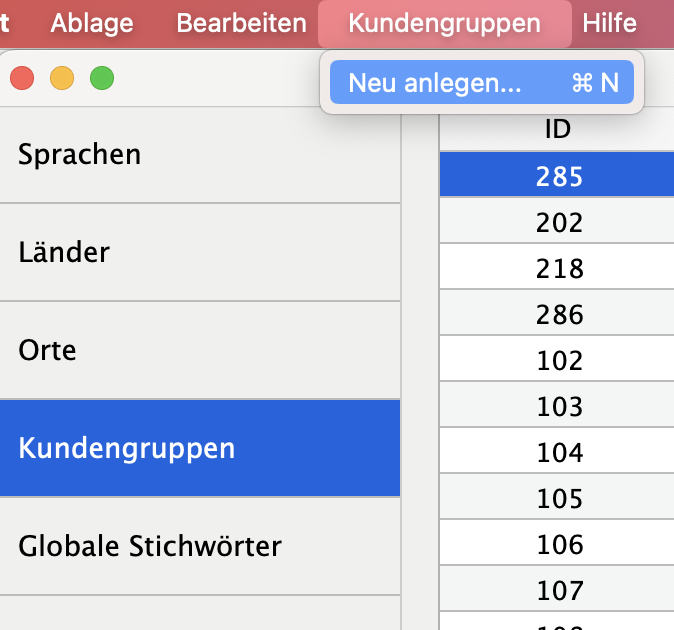Click the yellow minimize window button

pyautogui.click(x=62, y=78)
